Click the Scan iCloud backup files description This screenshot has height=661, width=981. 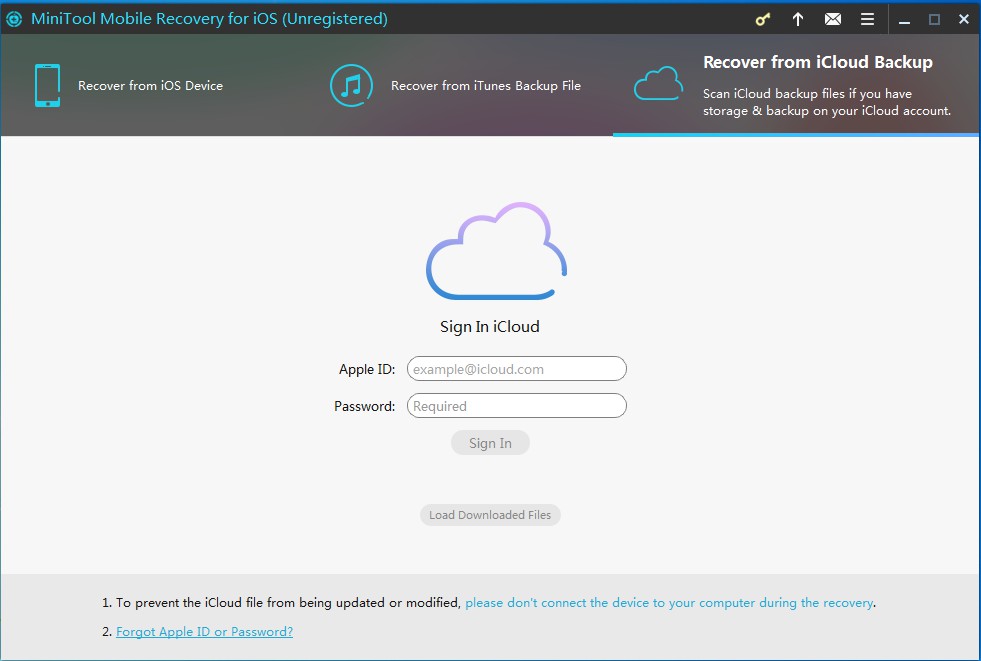(826, 102)
